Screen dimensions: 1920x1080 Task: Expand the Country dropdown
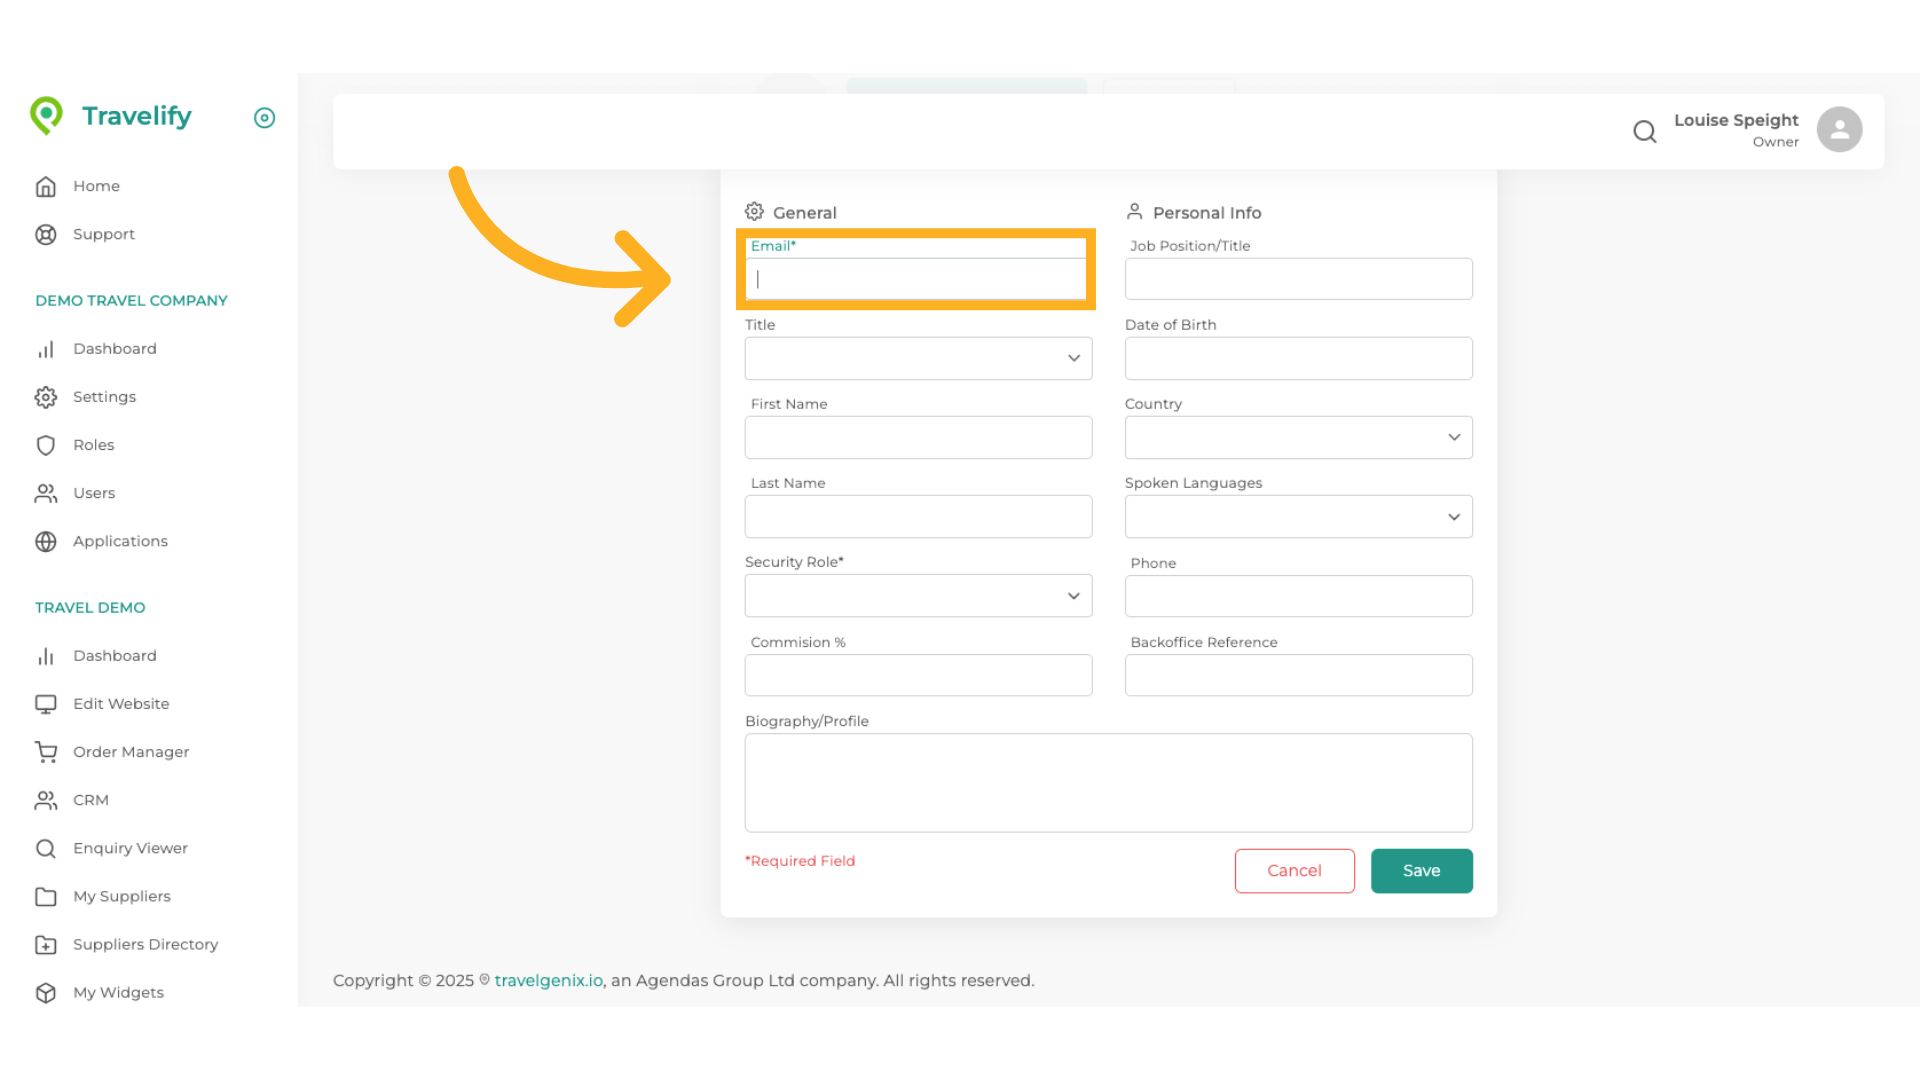(x=1298, y=438)
